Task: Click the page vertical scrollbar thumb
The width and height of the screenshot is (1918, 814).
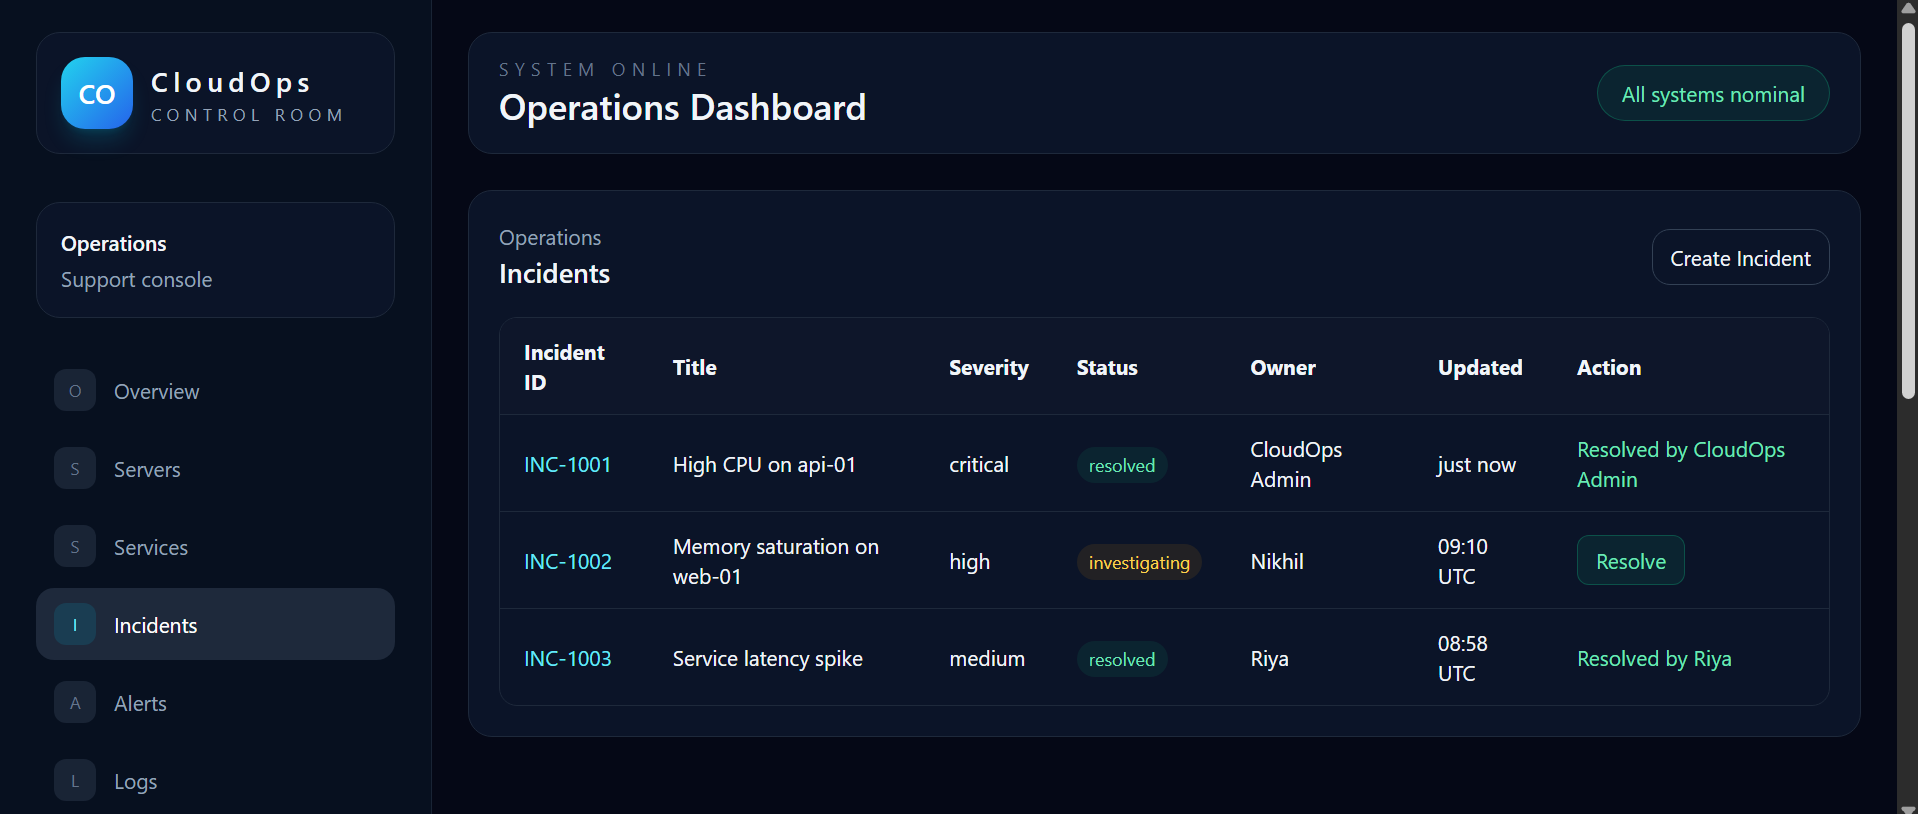Action: click(1908, 210)
